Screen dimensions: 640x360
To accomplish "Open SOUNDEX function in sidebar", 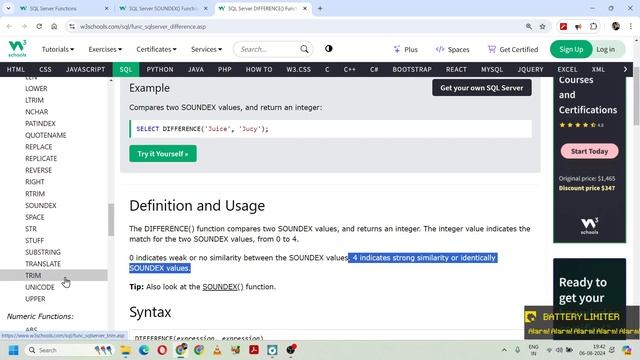I will [x=41, y=206].
